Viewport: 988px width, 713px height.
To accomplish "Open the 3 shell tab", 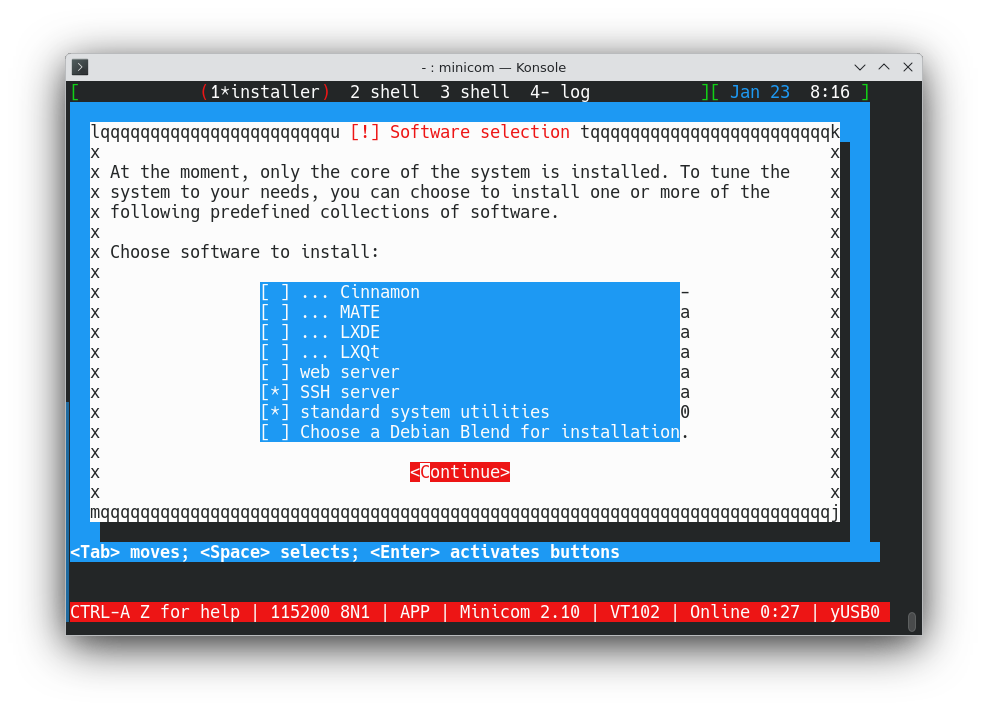I will (x=475, y=92).
